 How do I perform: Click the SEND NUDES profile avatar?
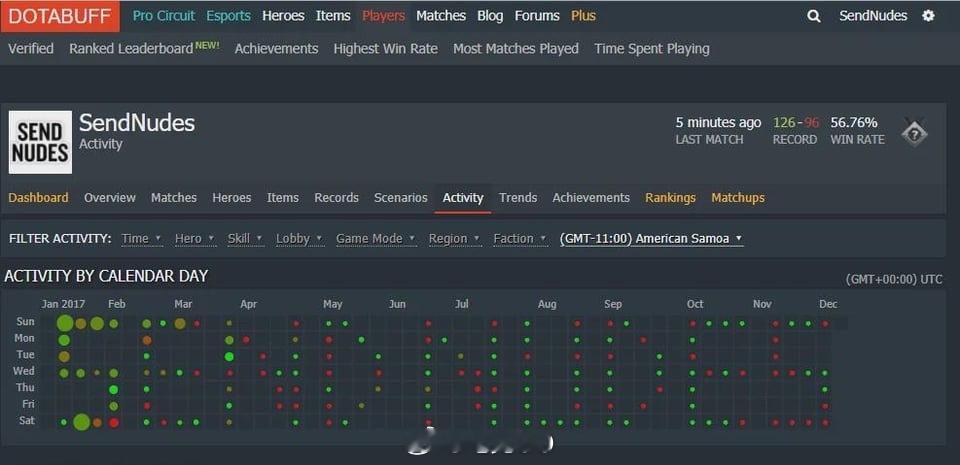(40, 142)
